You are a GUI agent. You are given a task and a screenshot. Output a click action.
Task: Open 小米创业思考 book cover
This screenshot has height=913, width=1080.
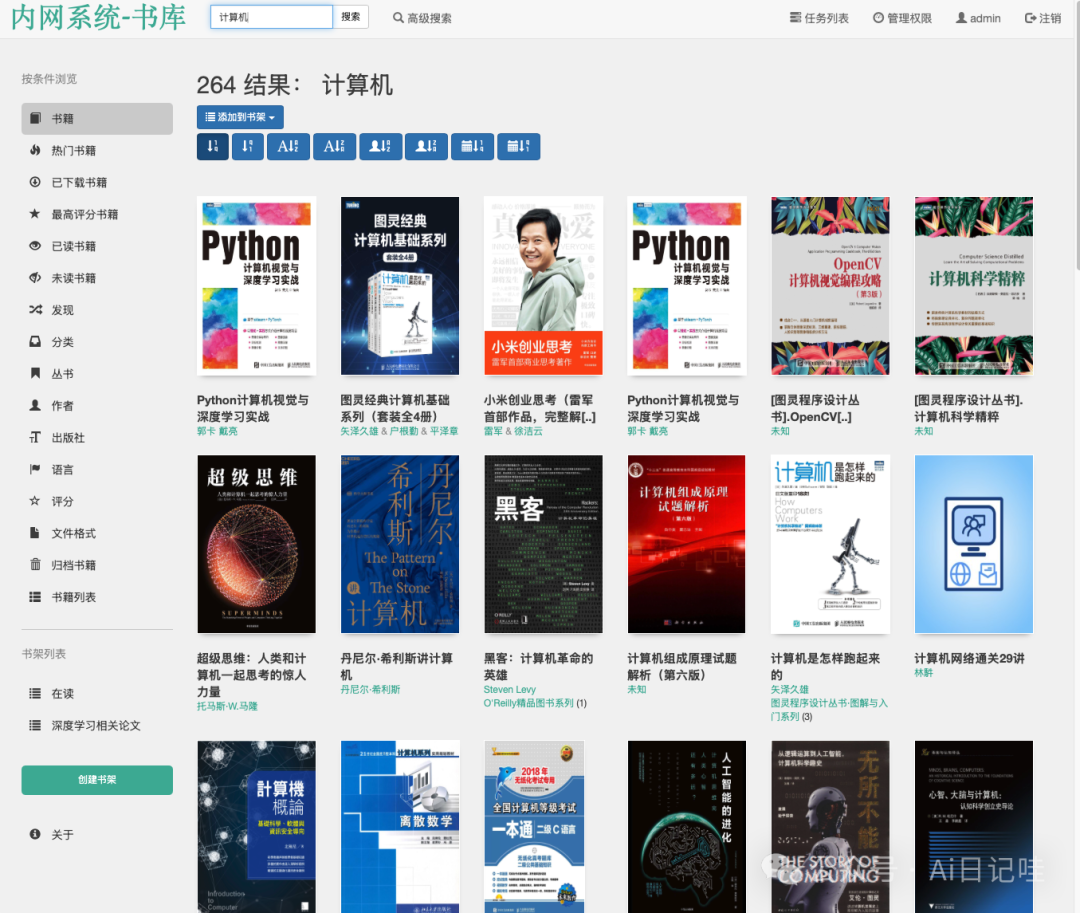click(x=543, y=286)
